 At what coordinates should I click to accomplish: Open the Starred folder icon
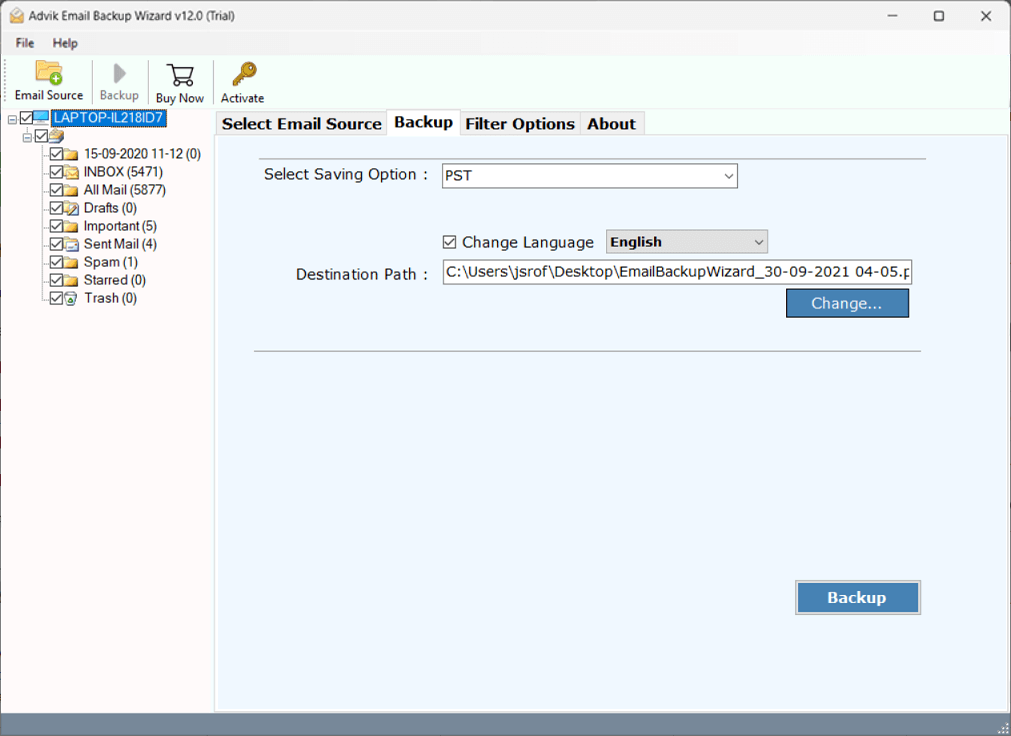click(x=72, y=279)
